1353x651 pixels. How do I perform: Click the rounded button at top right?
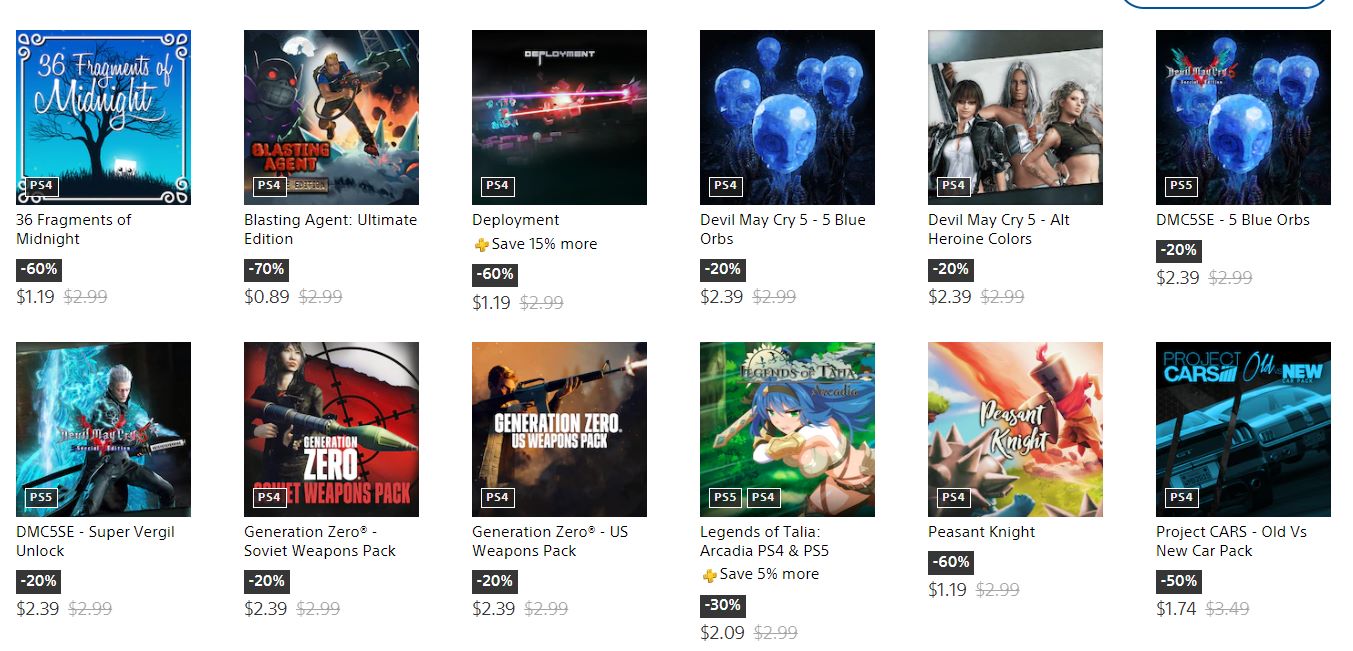pos(1225,3)
